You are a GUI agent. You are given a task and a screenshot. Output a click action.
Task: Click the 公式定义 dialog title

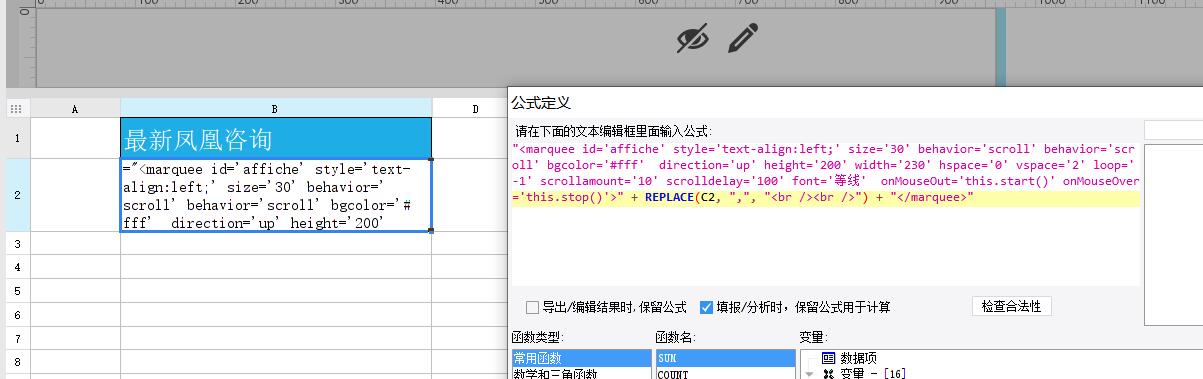541,103
